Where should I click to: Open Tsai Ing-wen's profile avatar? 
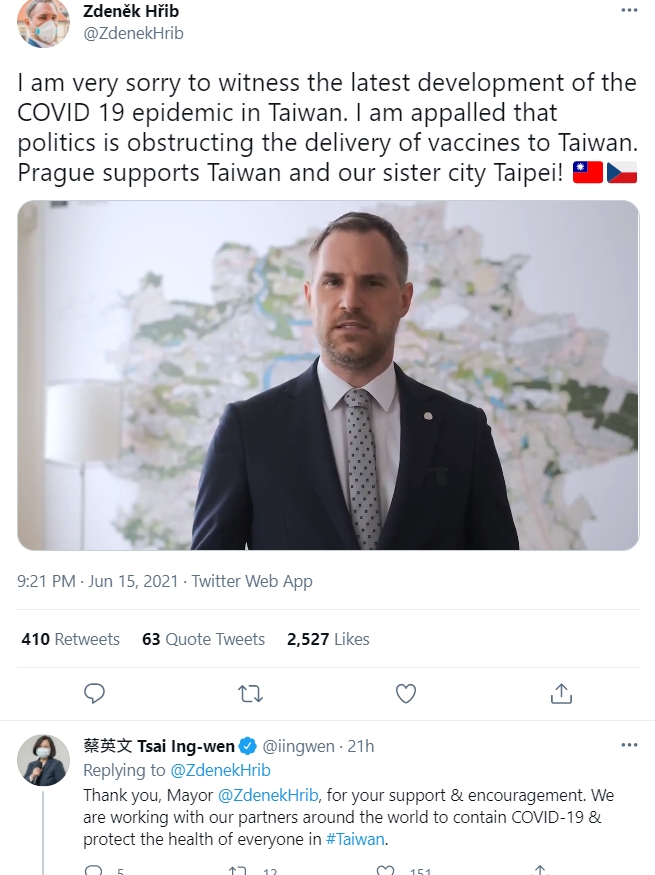point(44,760)
